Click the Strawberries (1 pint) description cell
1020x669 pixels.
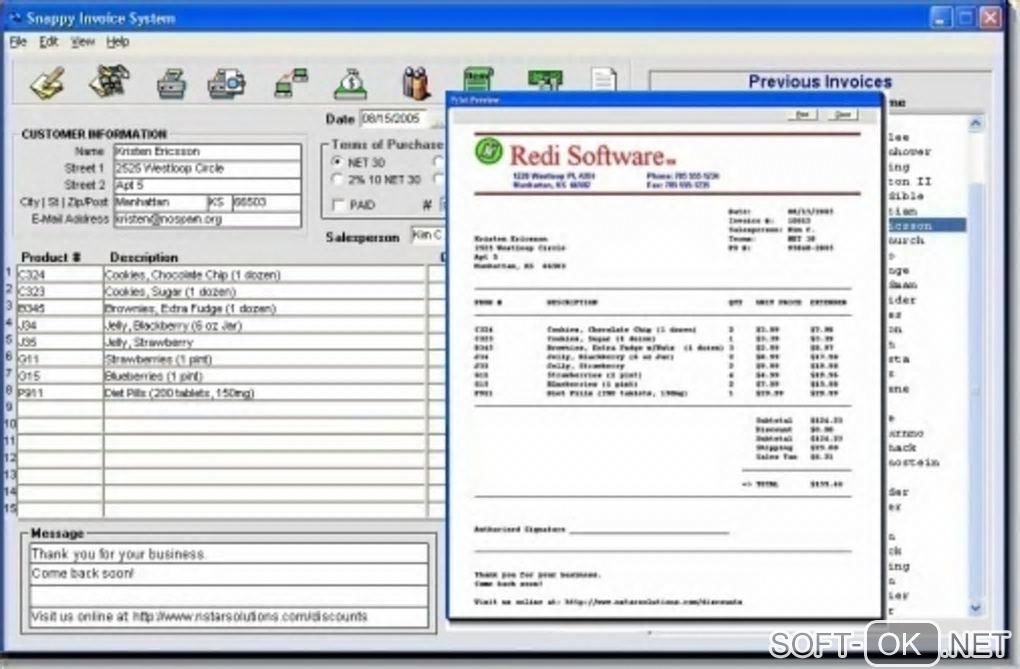coord(264,359)
